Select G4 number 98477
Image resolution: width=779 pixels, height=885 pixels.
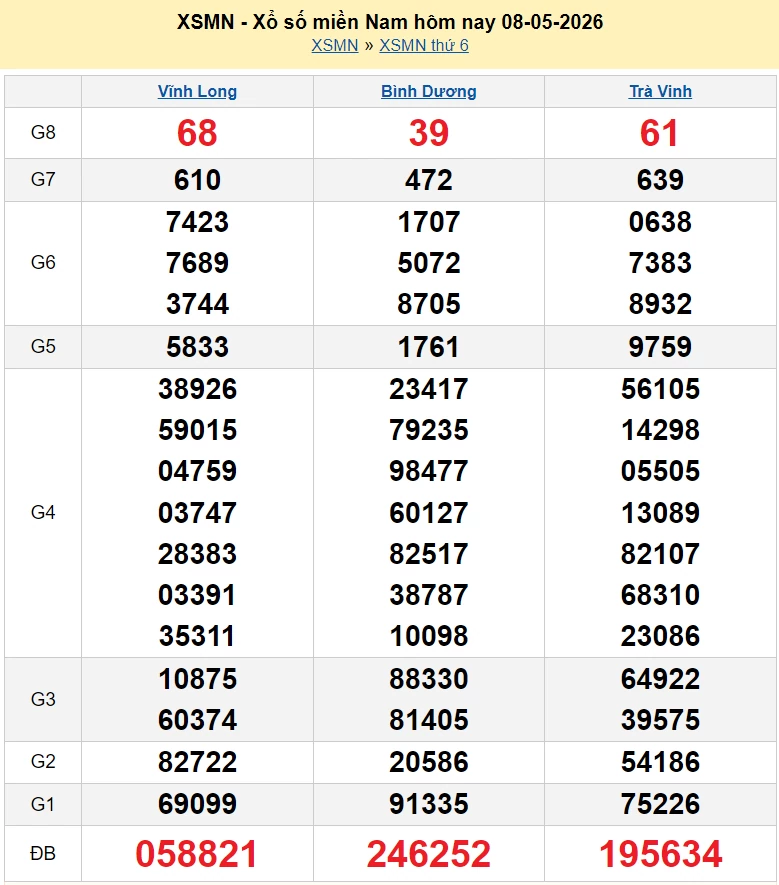point(428,471)
